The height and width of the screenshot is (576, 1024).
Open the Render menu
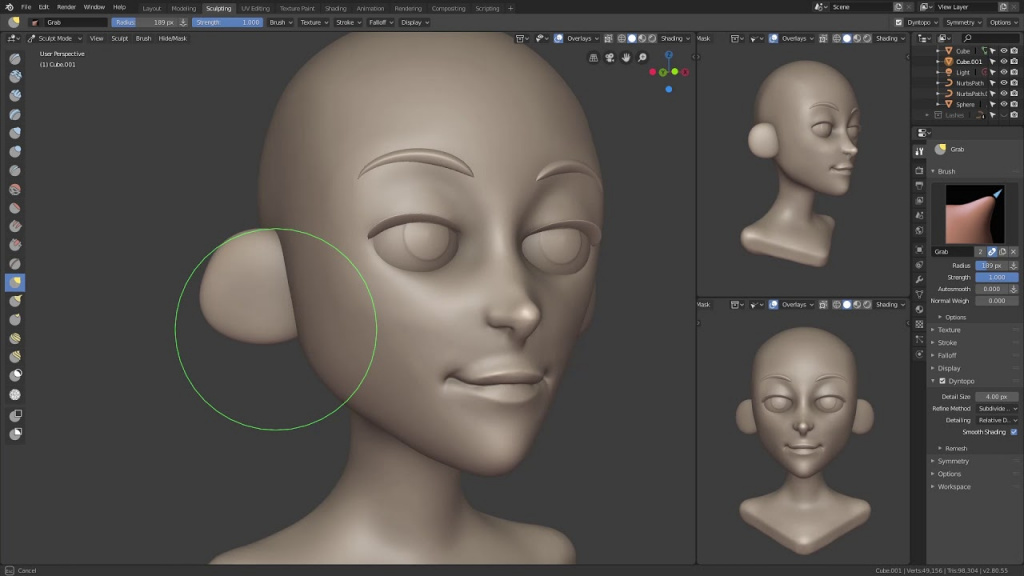tap(66, 7)
